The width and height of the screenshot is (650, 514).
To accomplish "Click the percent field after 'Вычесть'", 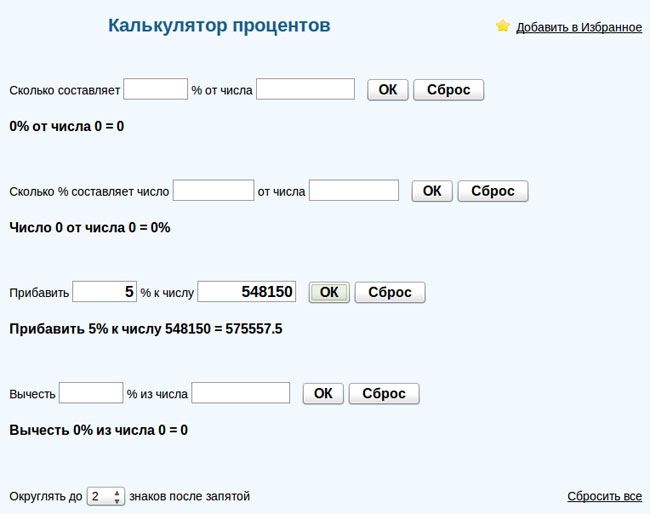I will [x=91, y=393].
